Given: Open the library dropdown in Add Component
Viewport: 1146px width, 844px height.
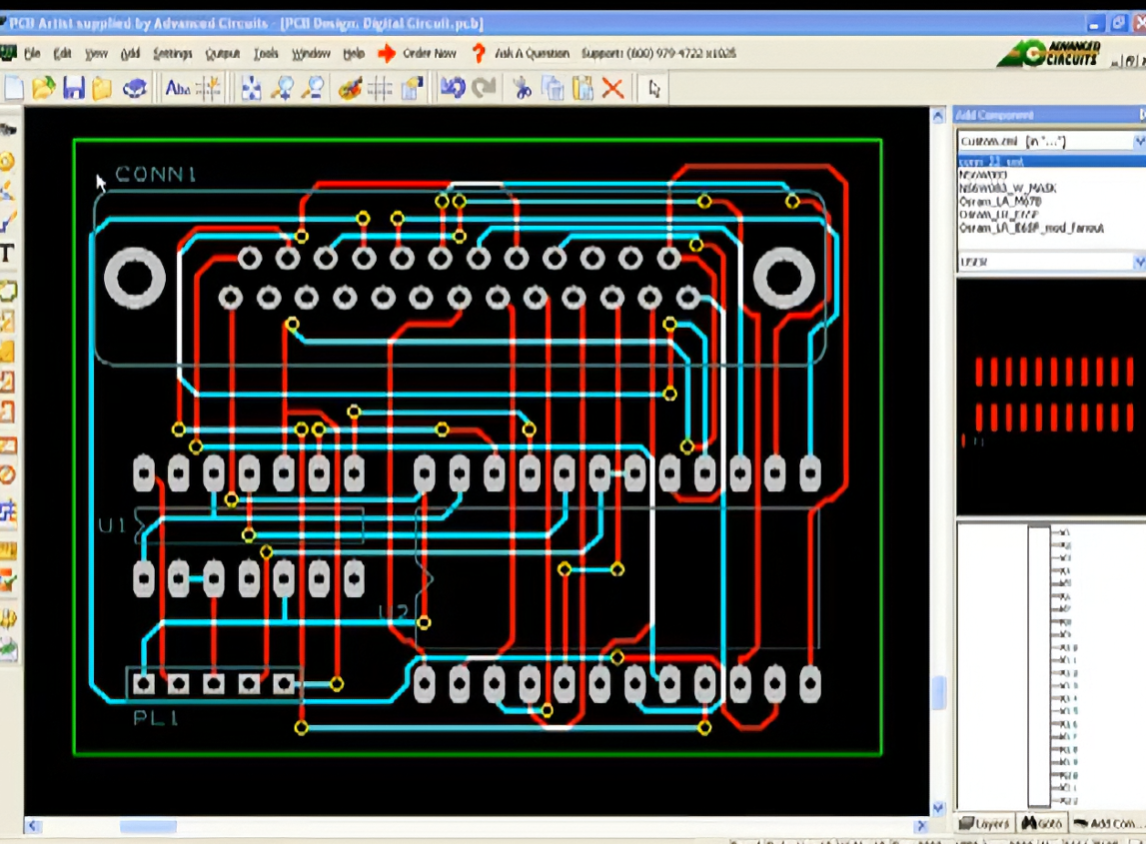Looking at the screenshot, I should [1138, 141].
